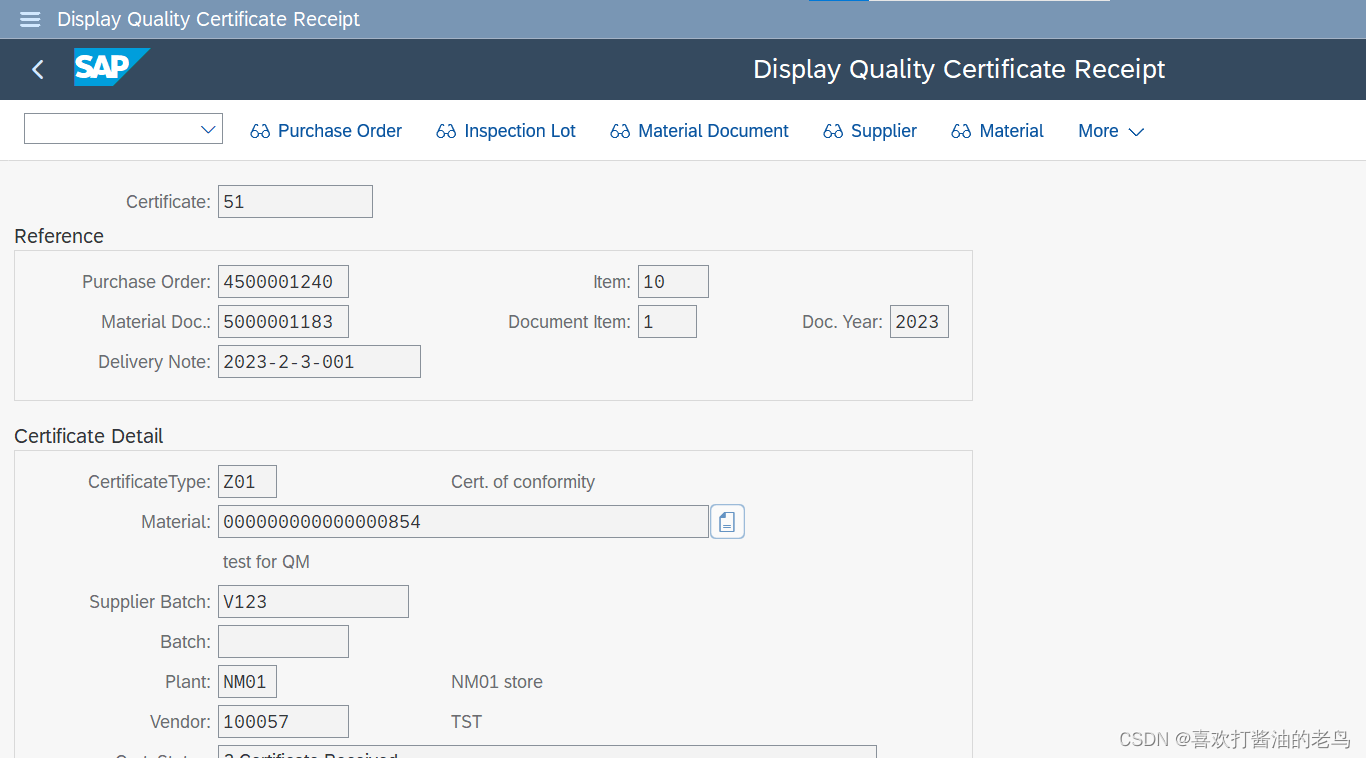Click the Plant field showing NM01
This screenshot has width=1366, height=758.
click(246, 681)
